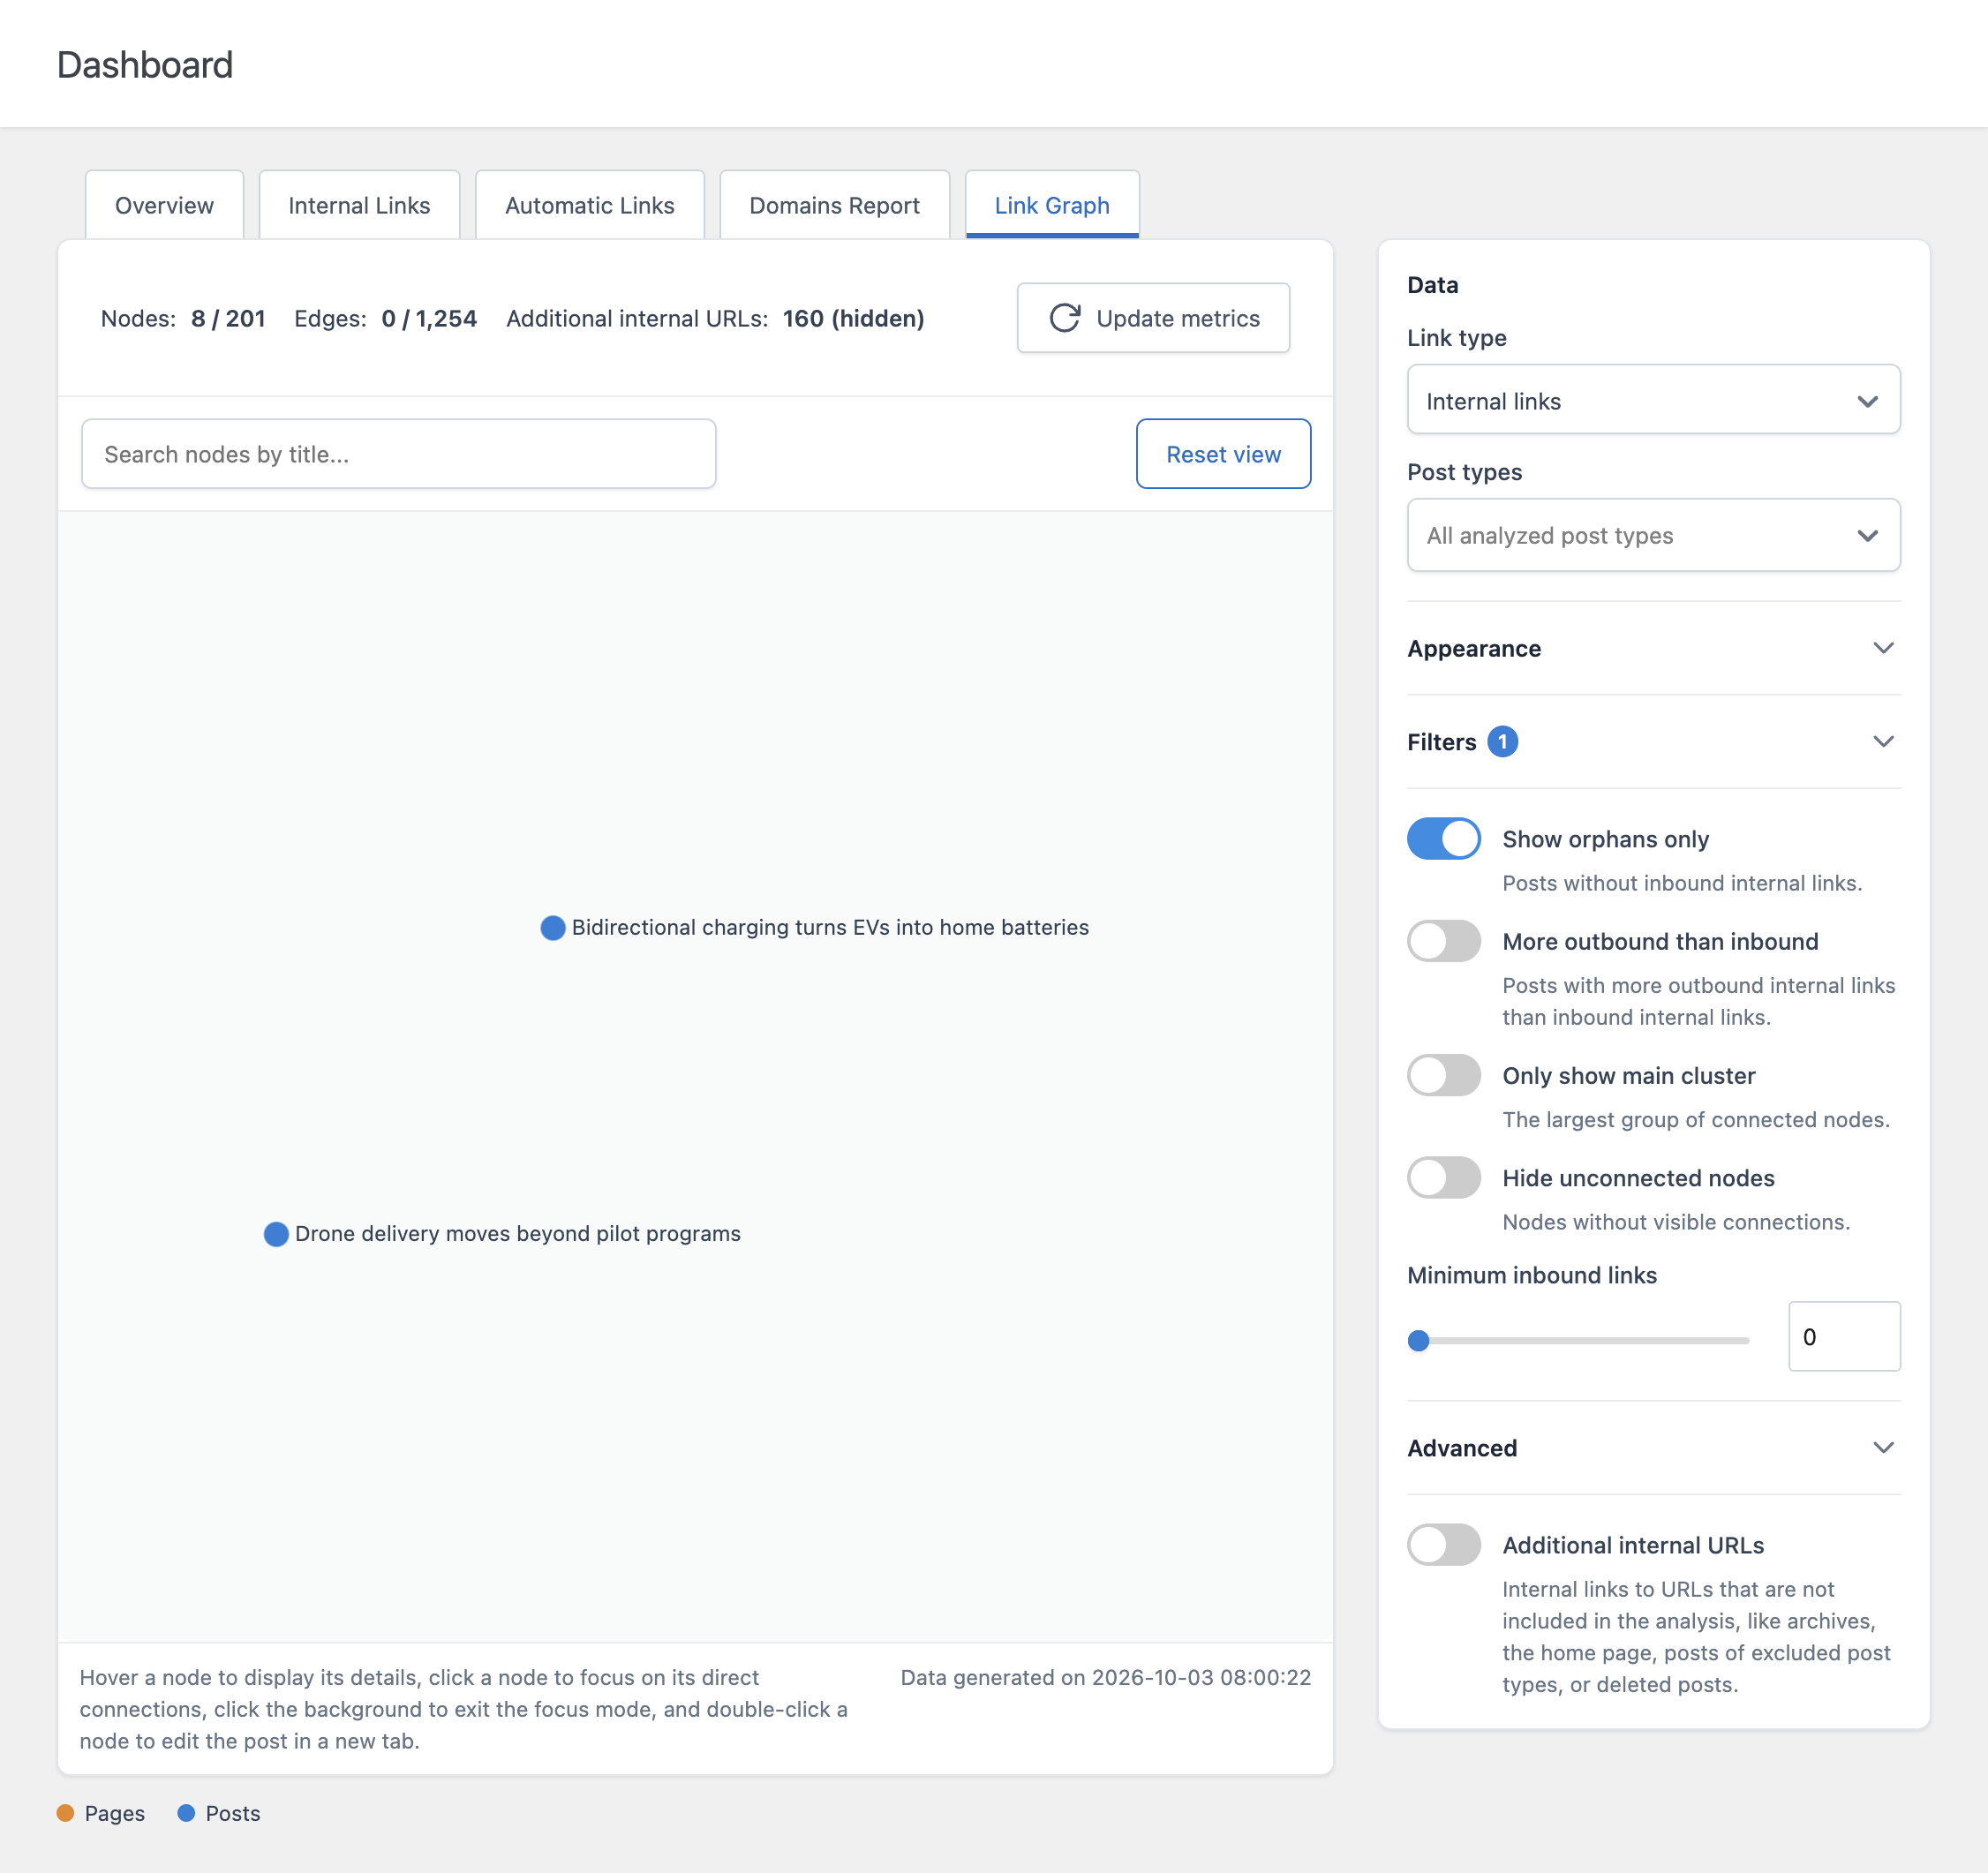
Task: Click the Posts legend label
Action: [233, 1813]
